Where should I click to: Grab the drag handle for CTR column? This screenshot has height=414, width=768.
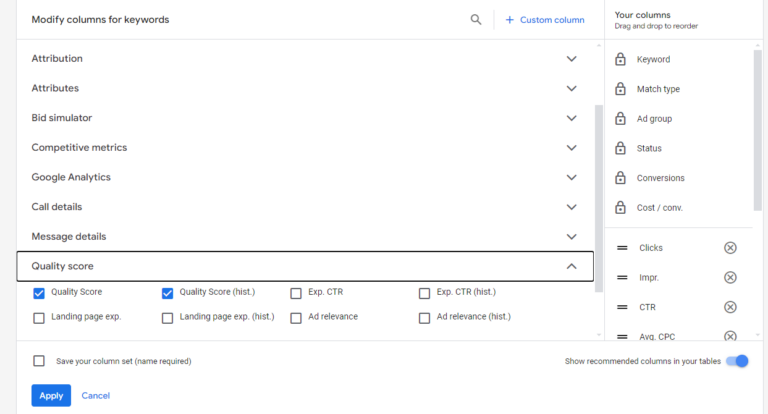[x=622, y=307]
